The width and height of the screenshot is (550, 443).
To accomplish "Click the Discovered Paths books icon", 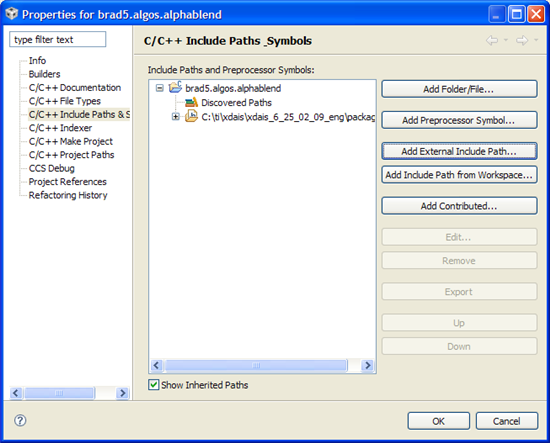I will pyautogui.click(x=191, y=102).
